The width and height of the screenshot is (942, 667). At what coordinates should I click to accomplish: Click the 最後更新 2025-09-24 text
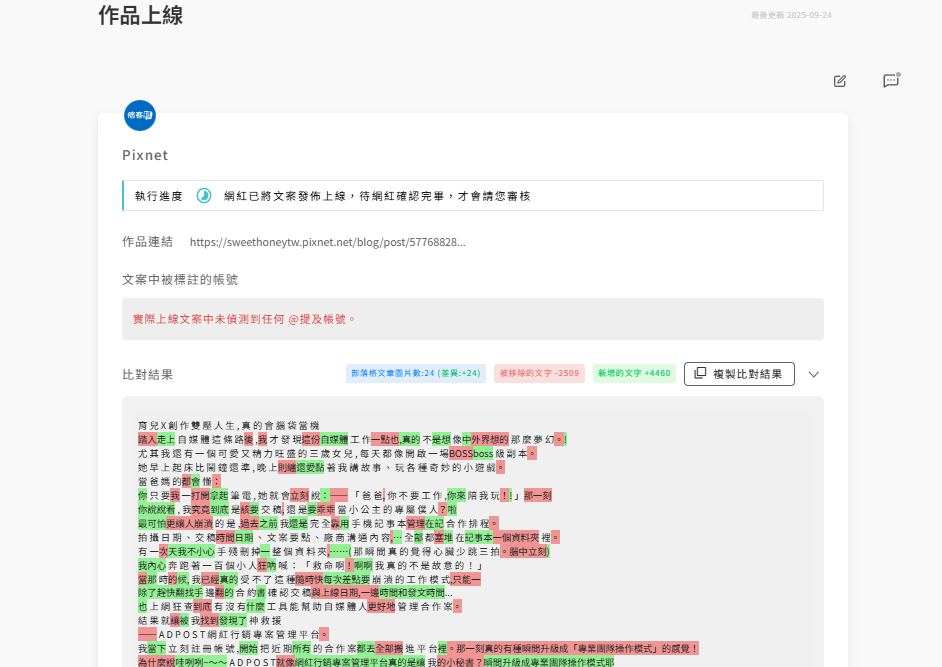[x=791, y=15]
